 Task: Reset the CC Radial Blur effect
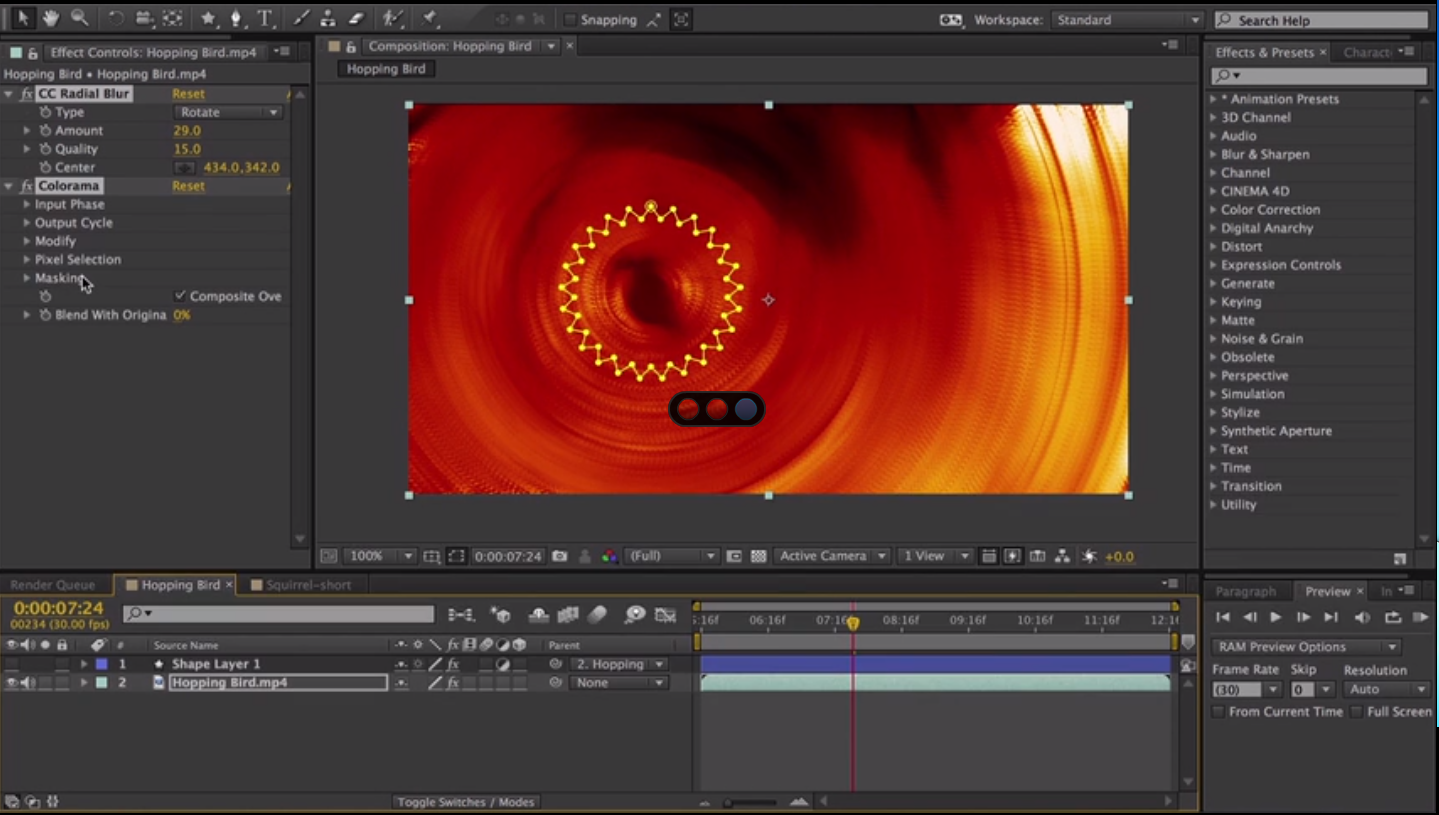coord(188,94)
